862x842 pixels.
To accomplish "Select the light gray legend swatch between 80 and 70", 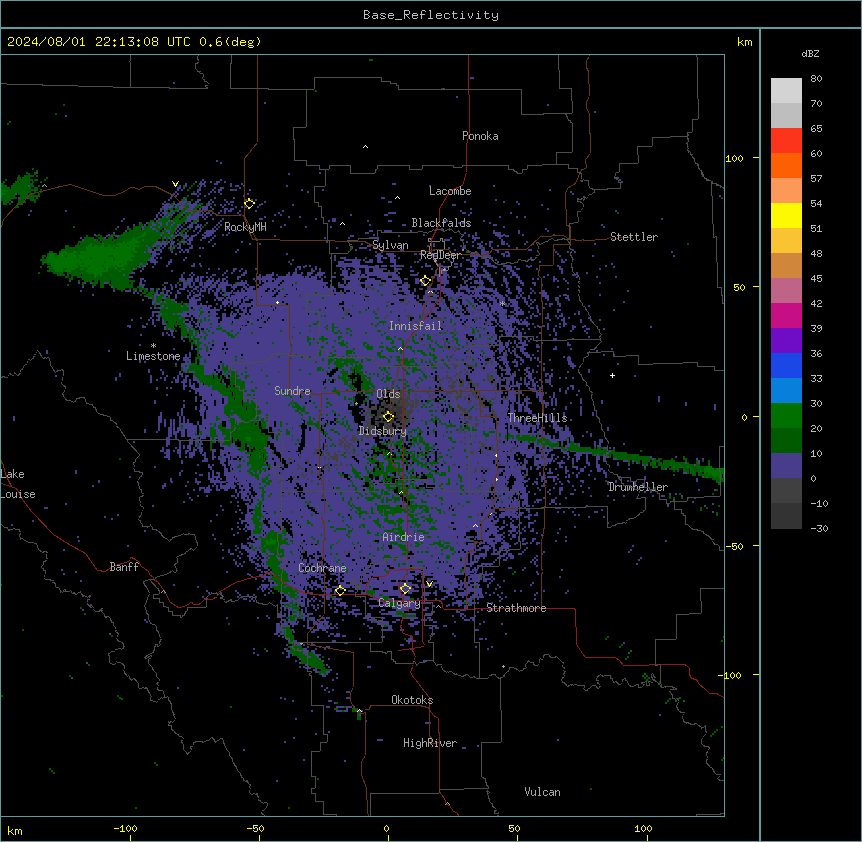I will click(x=786, y=91).
